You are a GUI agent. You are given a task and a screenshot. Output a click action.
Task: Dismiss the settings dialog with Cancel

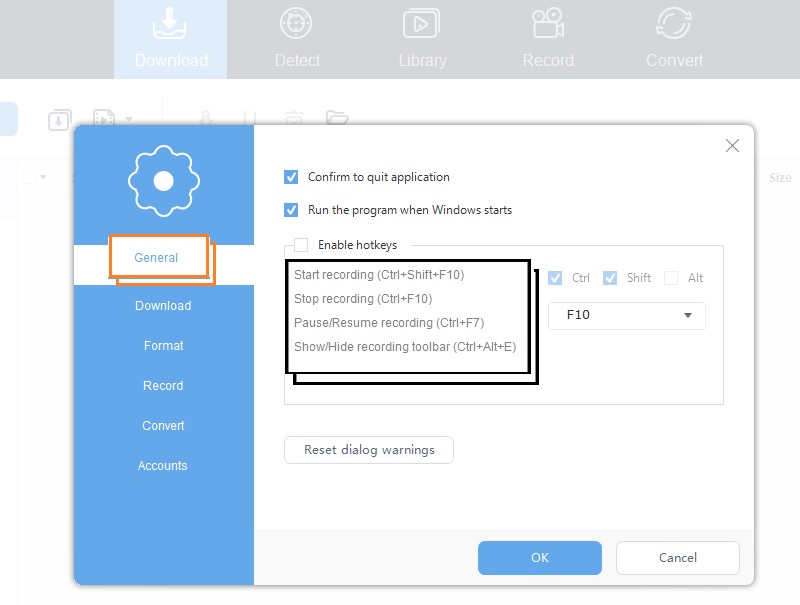(678, 558)
